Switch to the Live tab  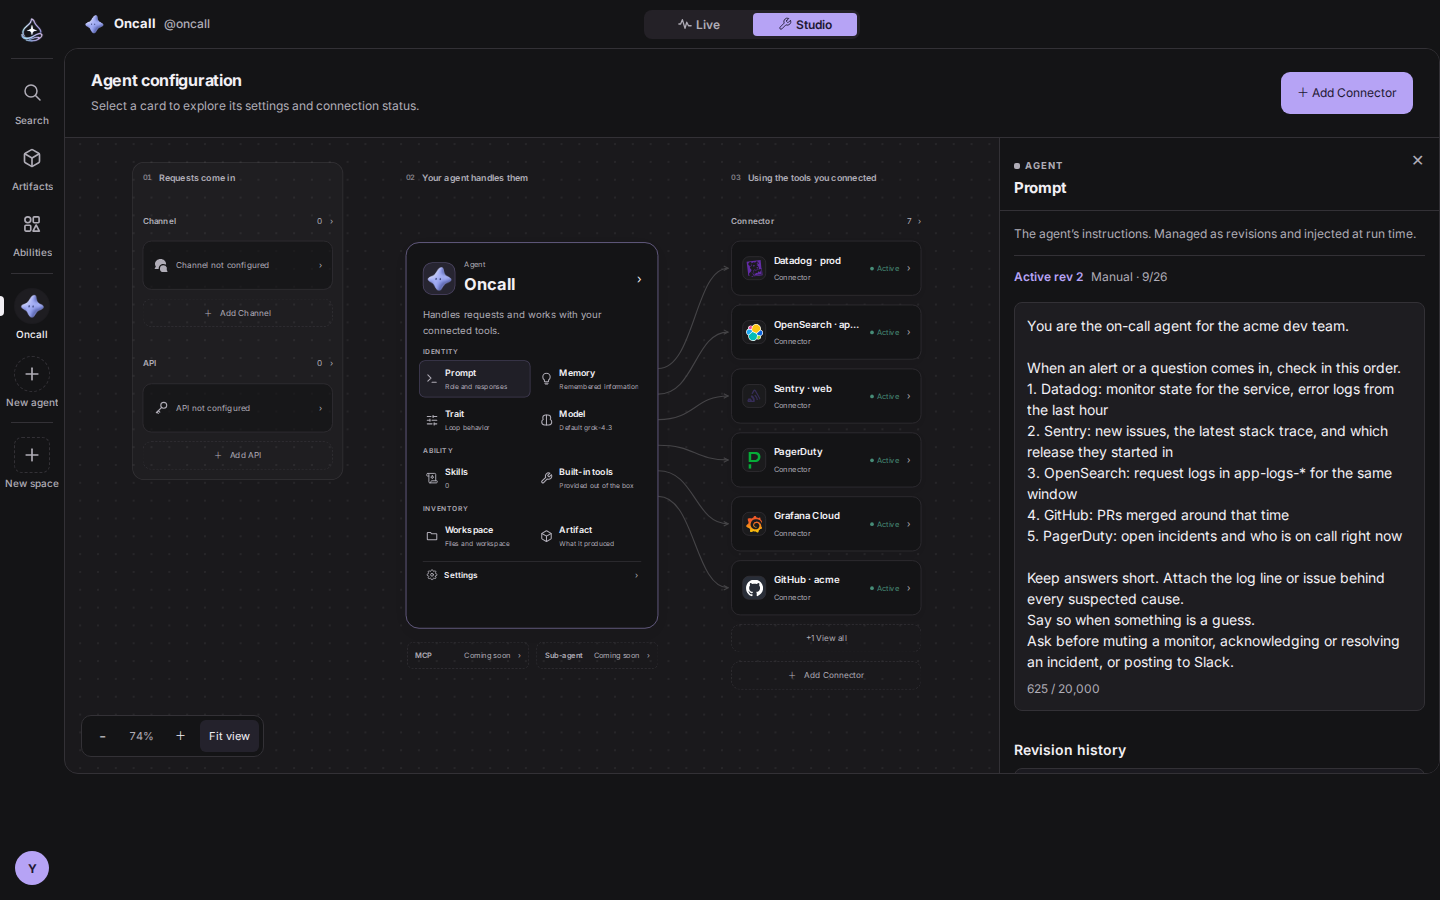click(699, 24)
